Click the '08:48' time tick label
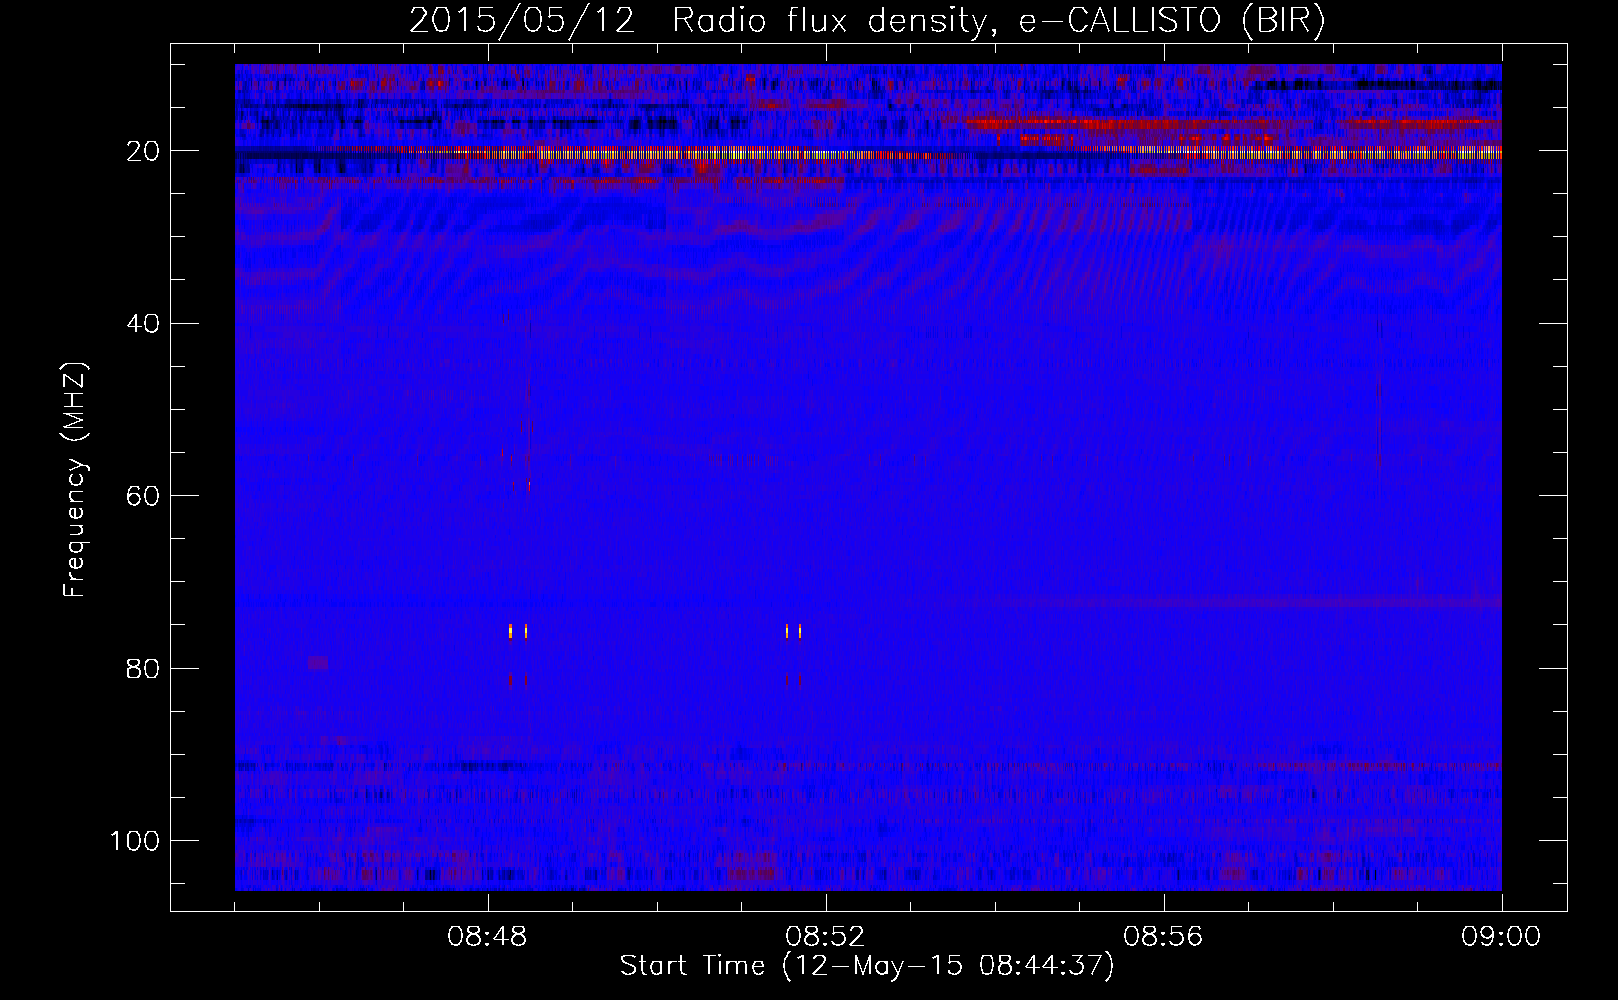The height and width of the screenshot is (1000, 1618). (487, 937)
